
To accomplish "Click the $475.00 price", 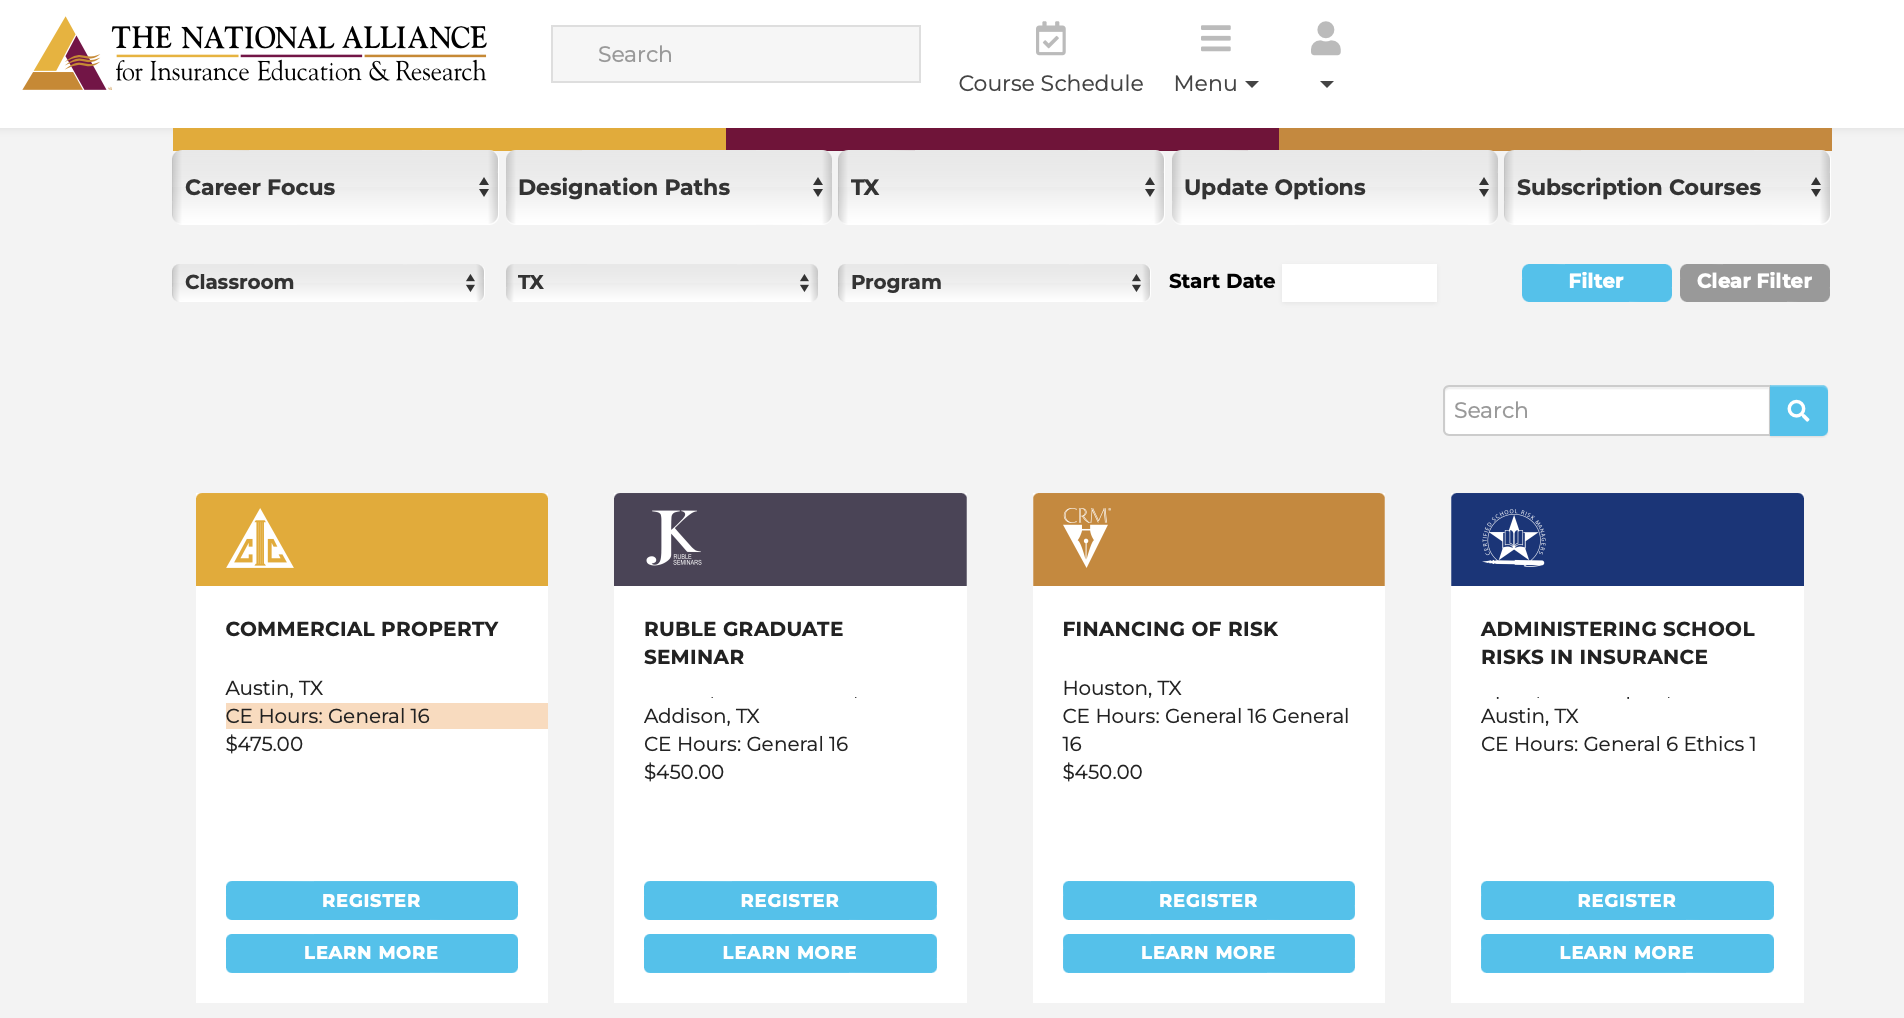I will (x=264, y=744).
